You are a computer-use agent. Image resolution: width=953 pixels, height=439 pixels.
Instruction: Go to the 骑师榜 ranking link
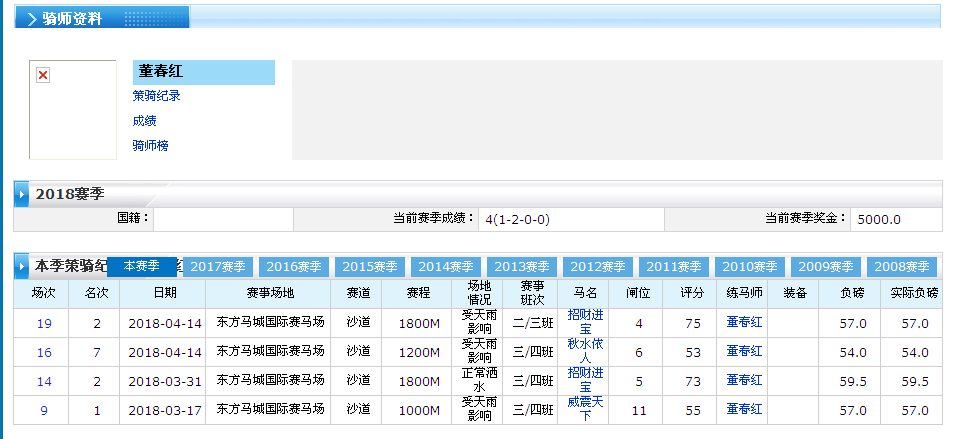(150, 146)
